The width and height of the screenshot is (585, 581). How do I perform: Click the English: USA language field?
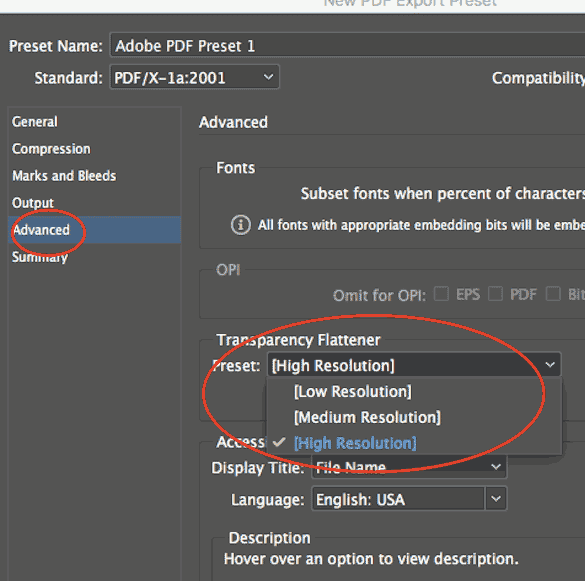[398, 499]
